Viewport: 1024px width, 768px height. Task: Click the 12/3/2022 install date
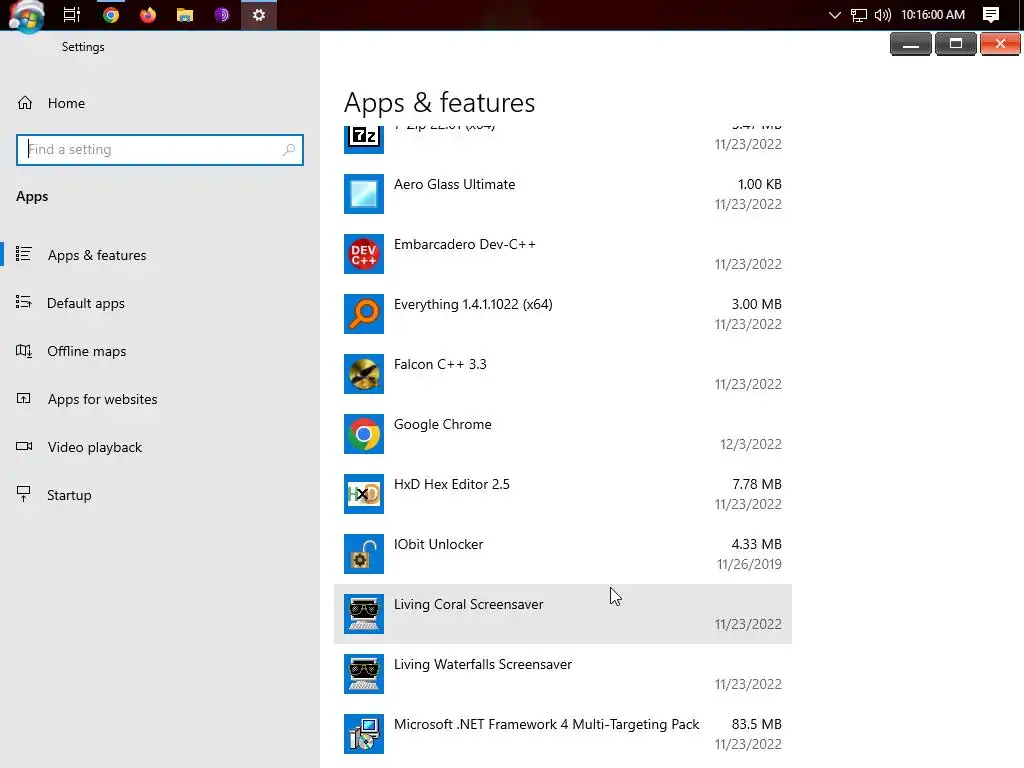click(x=751, y=444)
